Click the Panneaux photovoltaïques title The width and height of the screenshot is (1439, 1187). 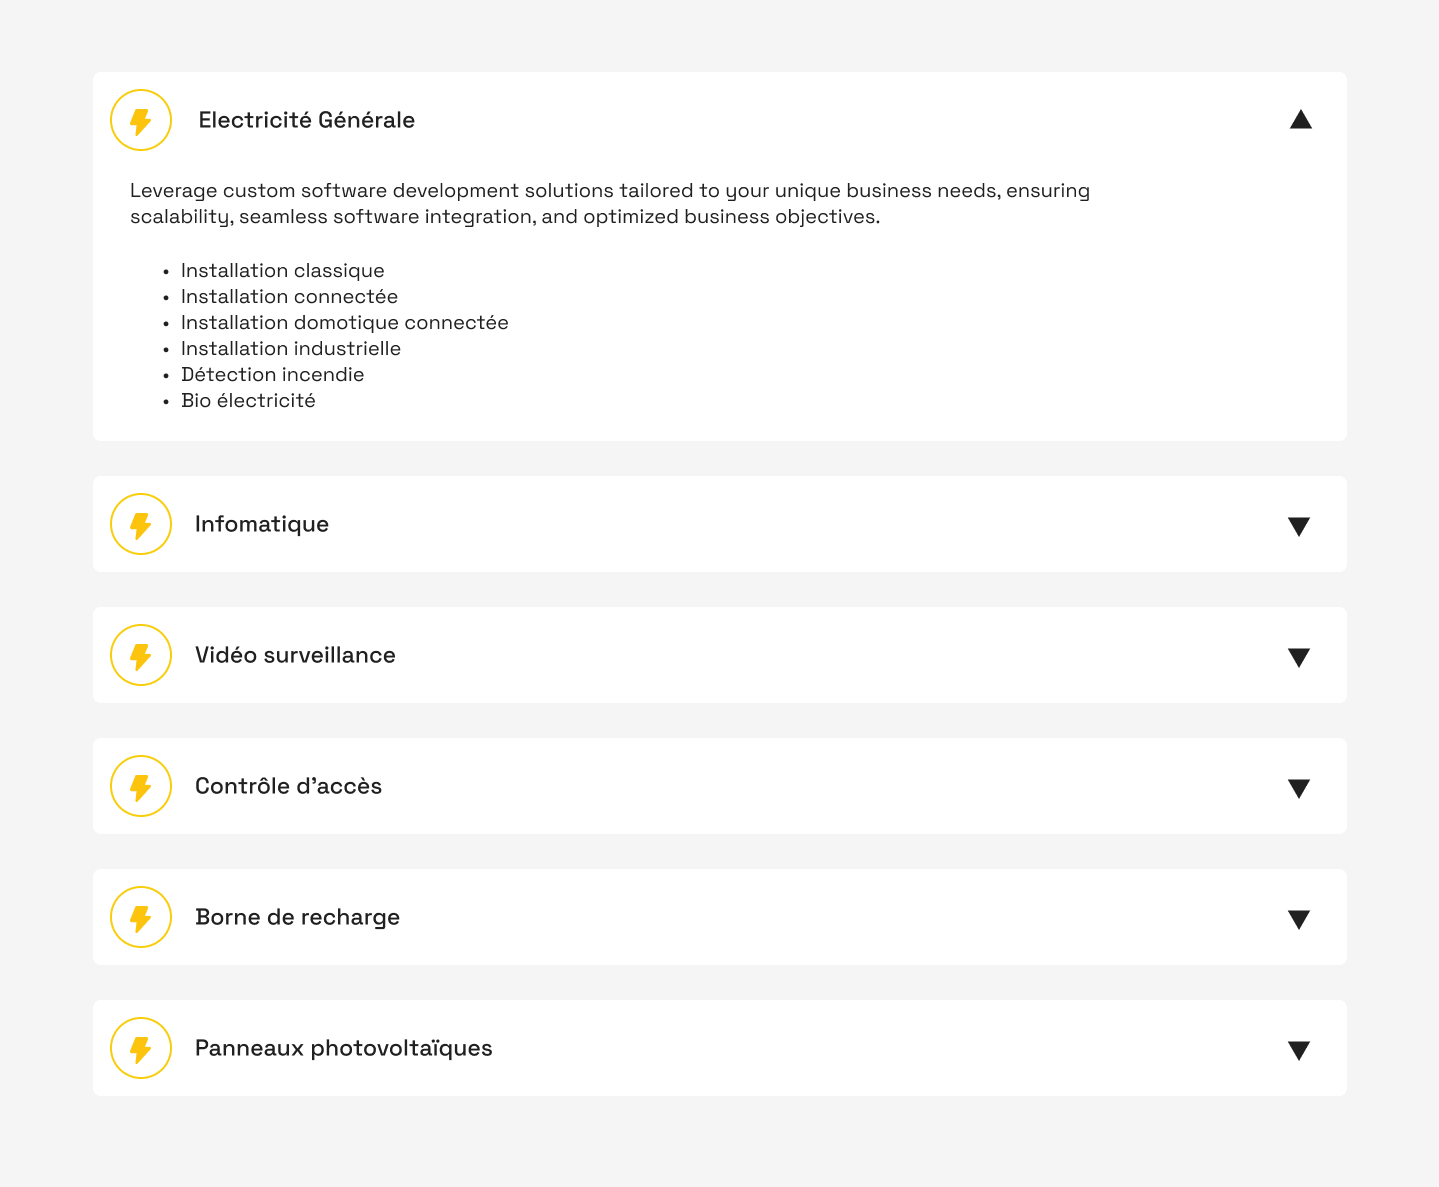[x=343, y=1048]
